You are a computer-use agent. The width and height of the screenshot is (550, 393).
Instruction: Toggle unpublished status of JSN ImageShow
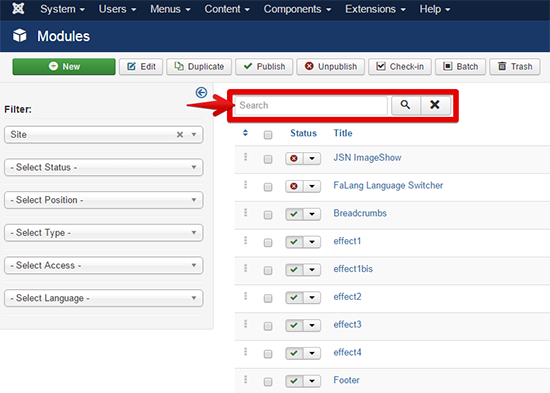click(294, 159)
